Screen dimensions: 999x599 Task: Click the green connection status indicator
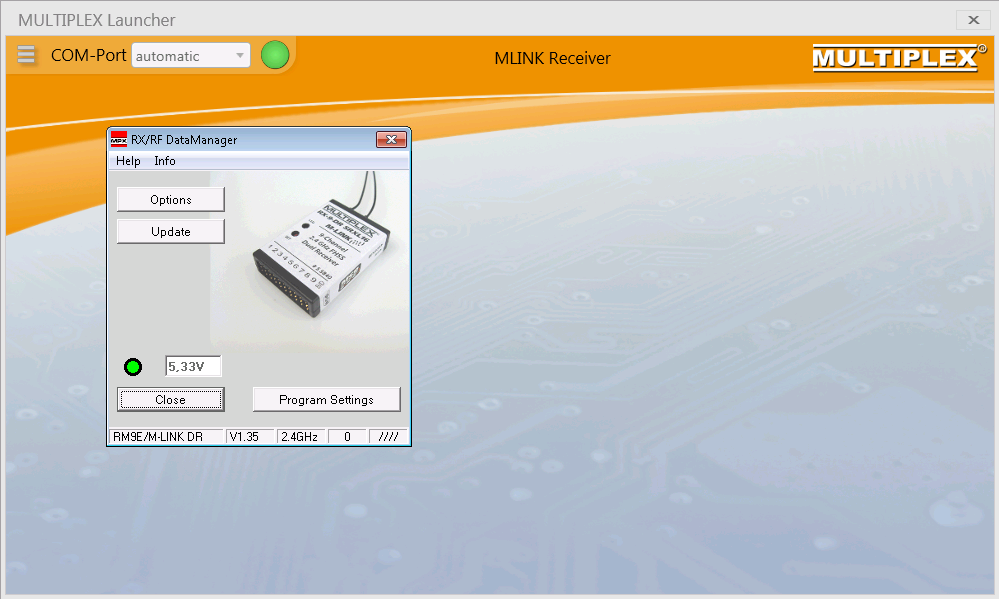pyautogui.click(x=275, y=56)
